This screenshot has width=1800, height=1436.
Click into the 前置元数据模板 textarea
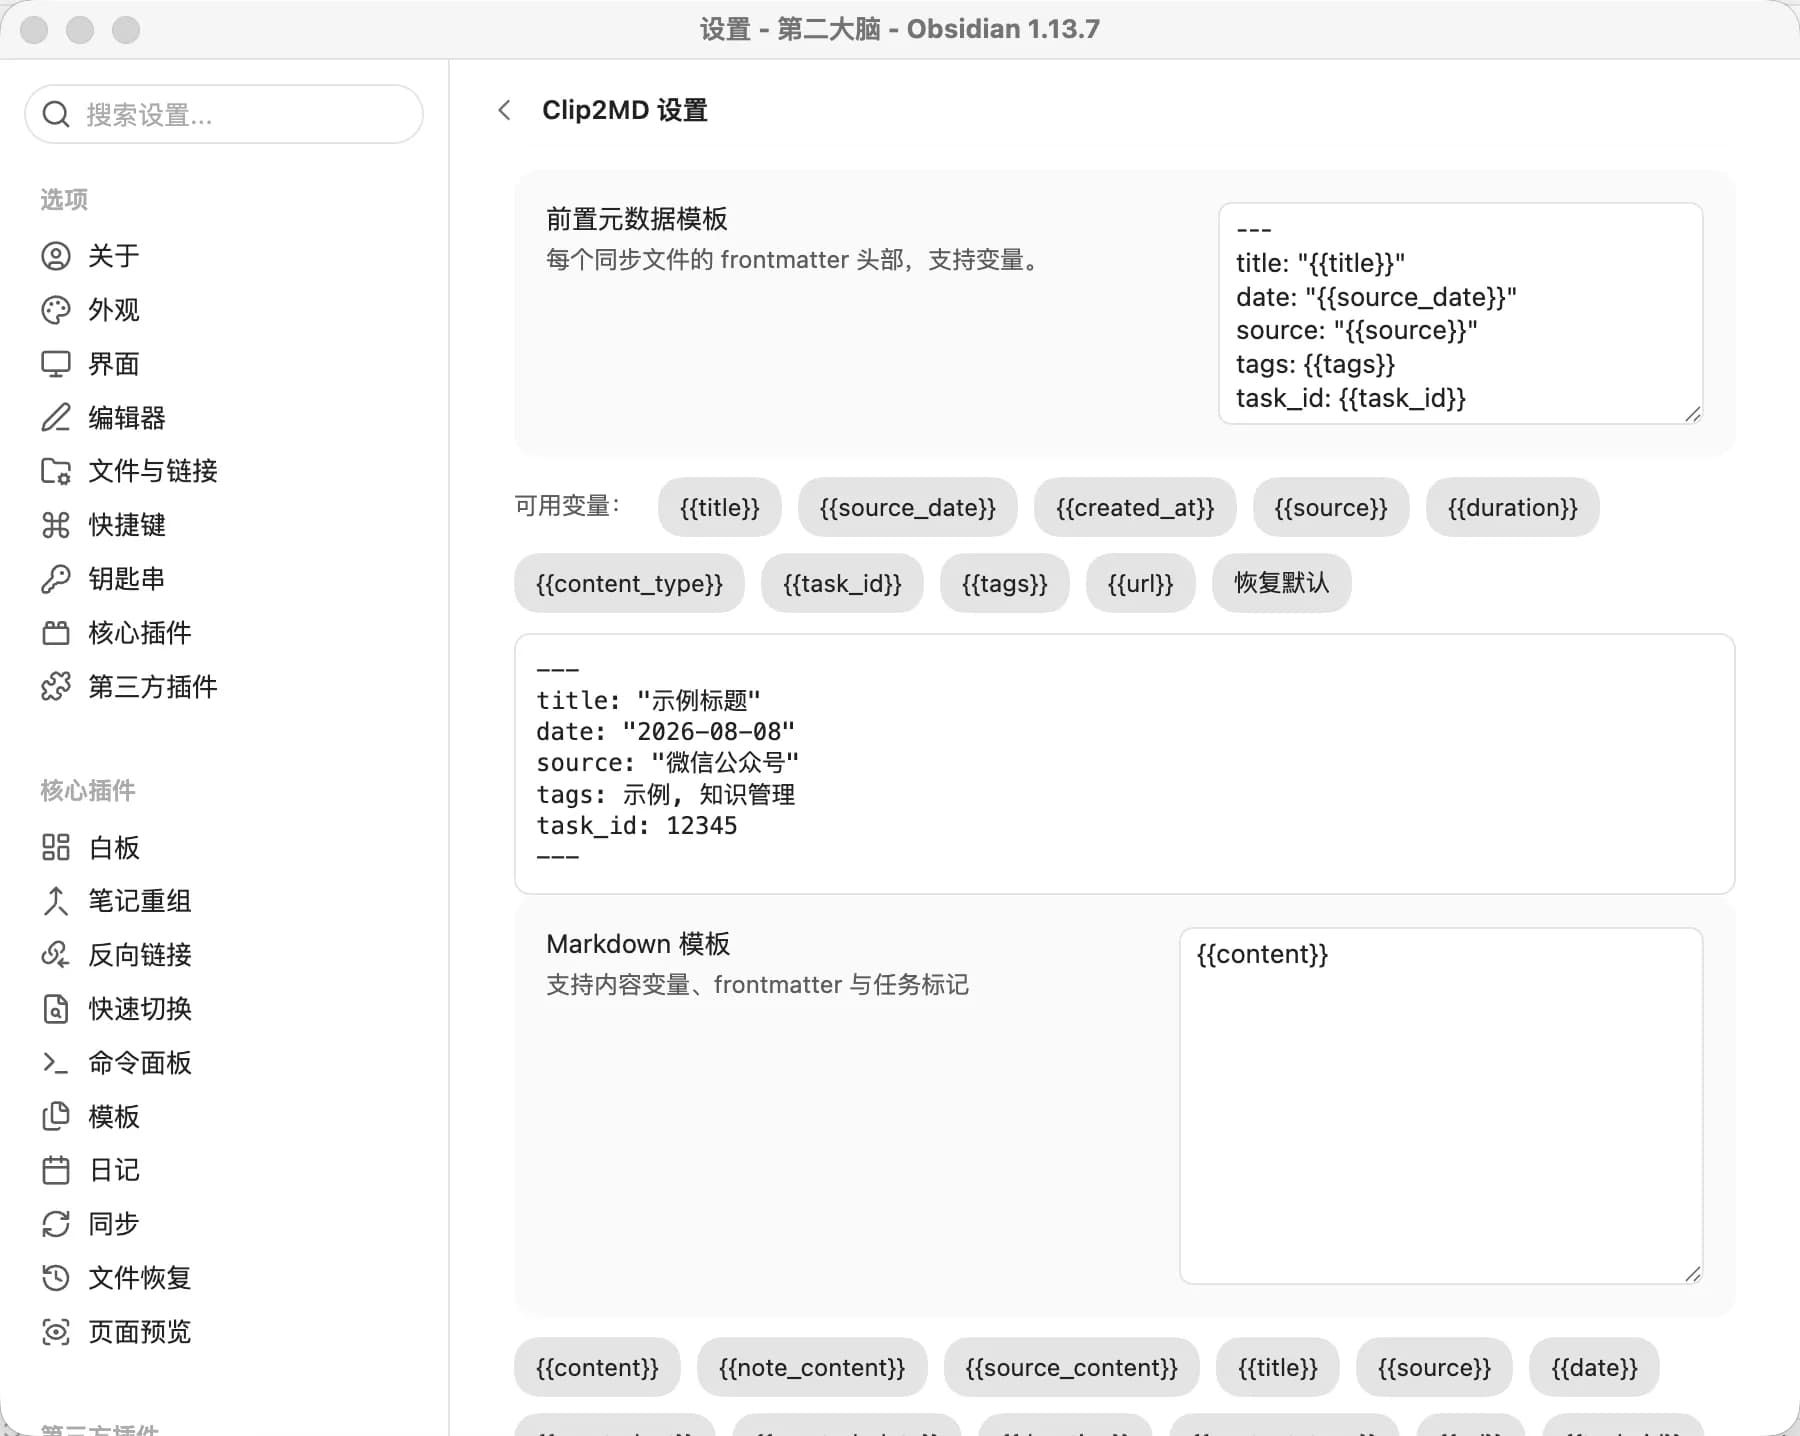pos(1460,313)
